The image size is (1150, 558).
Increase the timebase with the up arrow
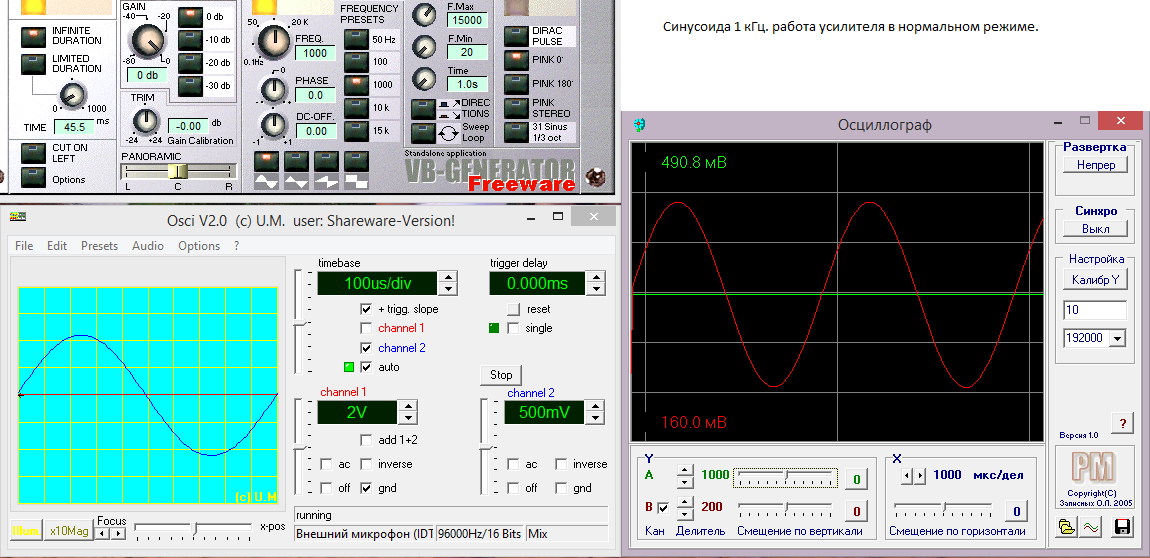(448, 278)
